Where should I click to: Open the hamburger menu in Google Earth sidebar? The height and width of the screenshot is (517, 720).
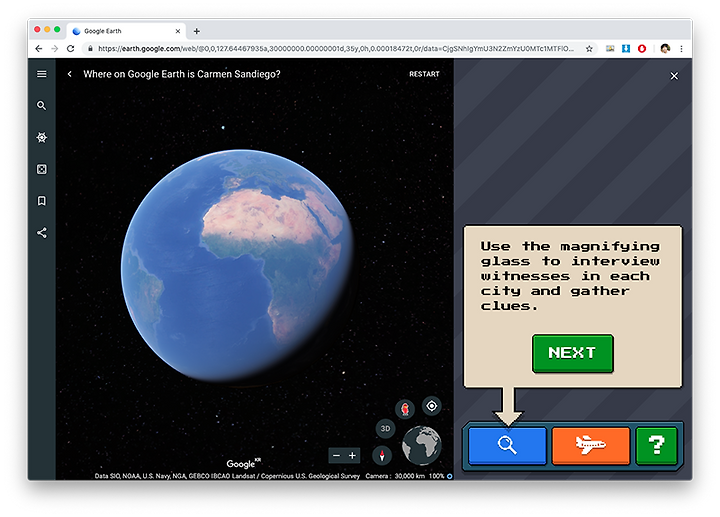[x=41, y=74]
